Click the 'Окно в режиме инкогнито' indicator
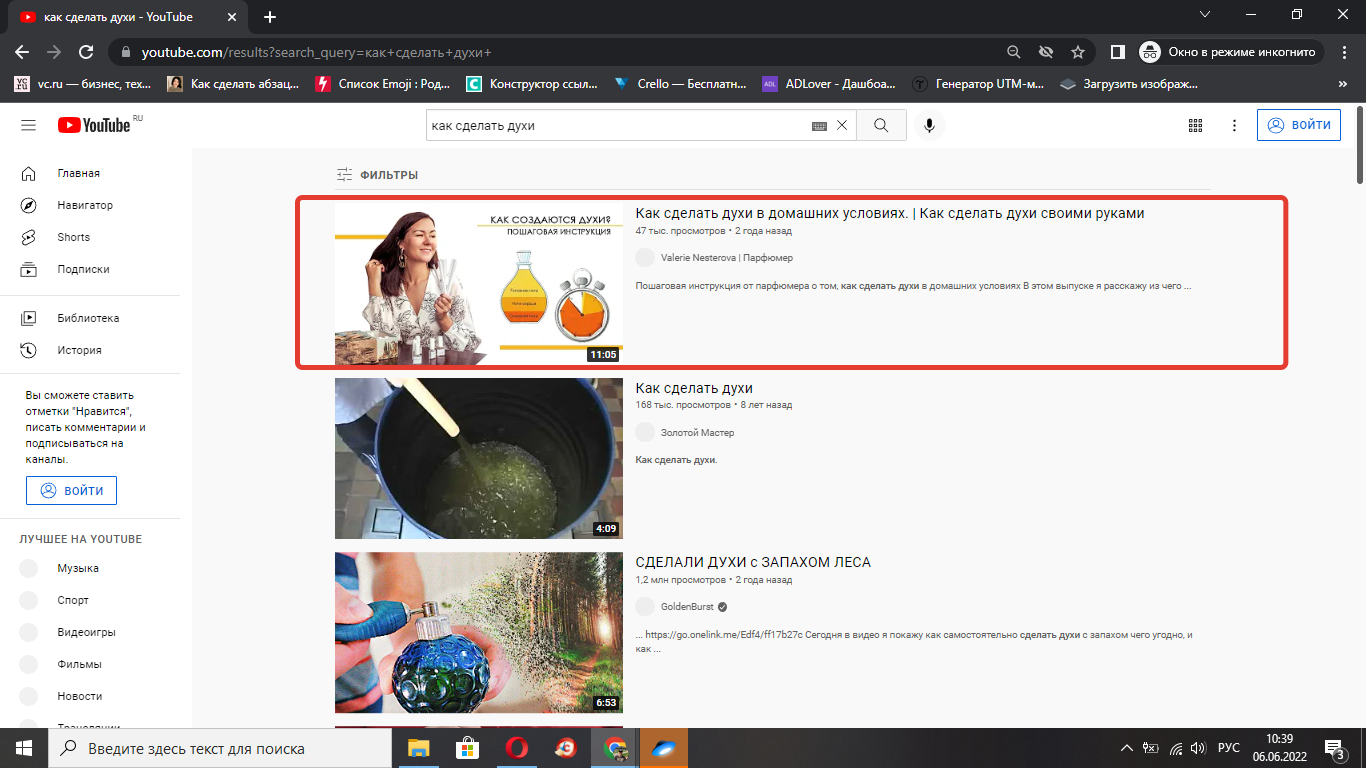Image resolution: width=1366 pixels, height=768 pixels. click(x=1230, y=52)
